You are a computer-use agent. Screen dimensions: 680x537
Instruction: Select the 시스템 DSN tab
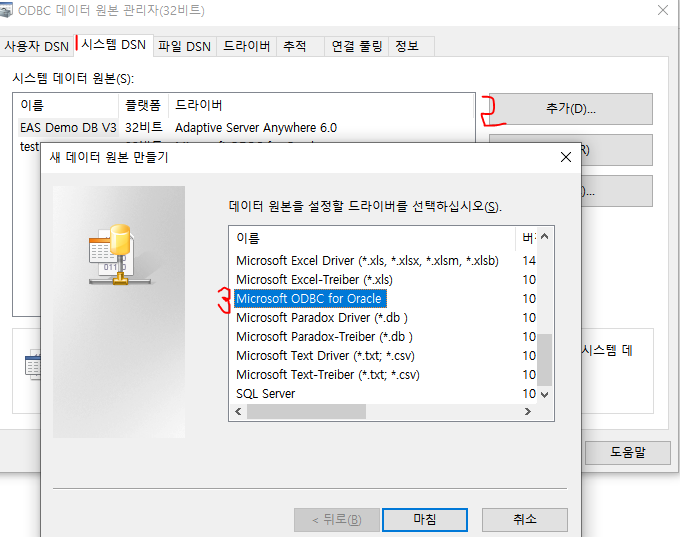[x=114, y=45]
